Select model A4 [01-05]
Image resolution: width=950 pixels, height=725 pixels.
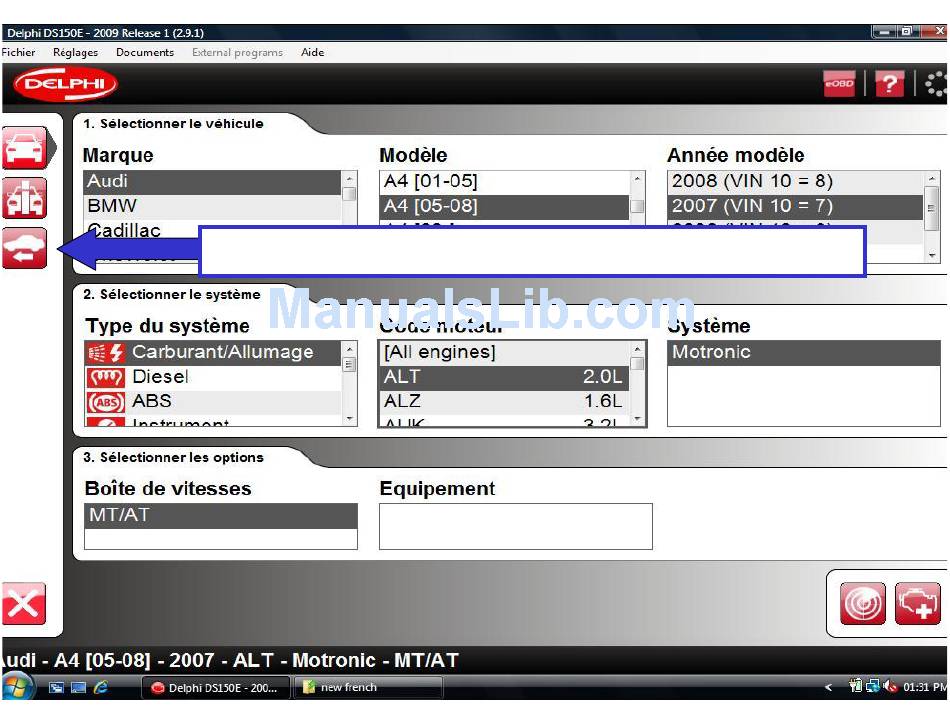(x=505, y=182)
